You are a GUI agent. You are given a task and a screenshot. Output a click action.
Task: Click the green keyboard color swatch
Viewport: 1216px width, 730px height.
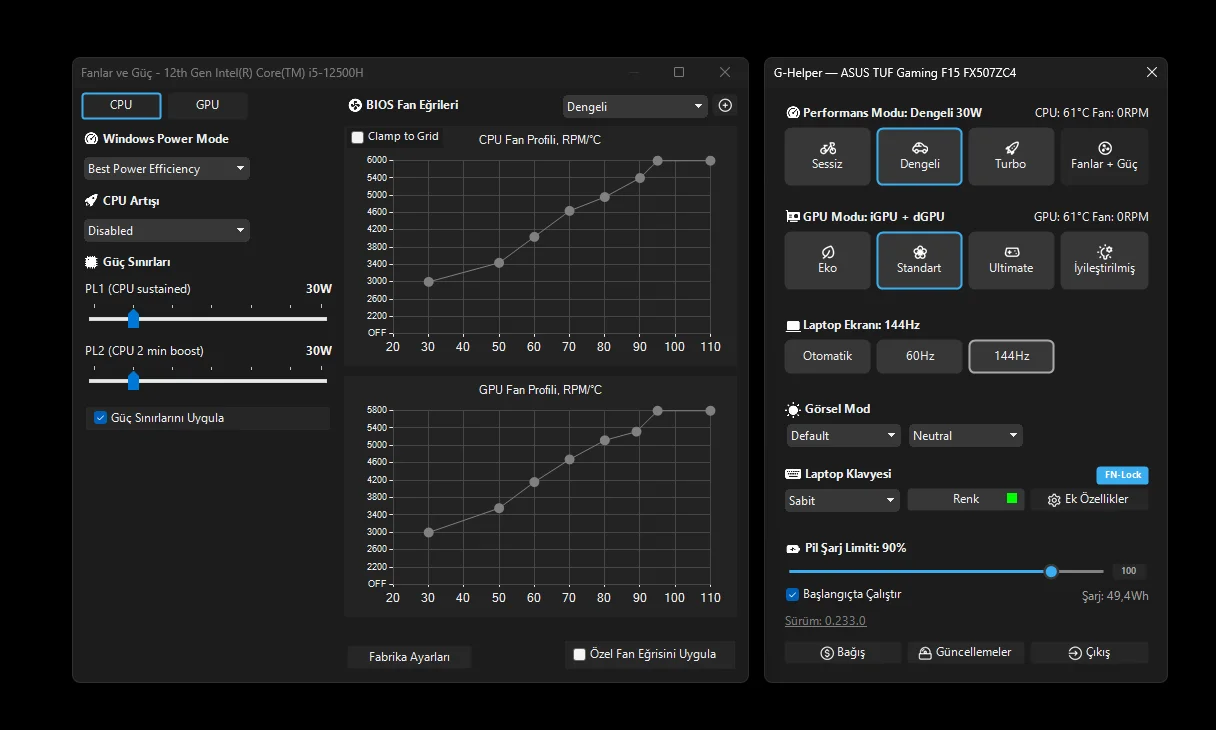[x=1012, y=498]
